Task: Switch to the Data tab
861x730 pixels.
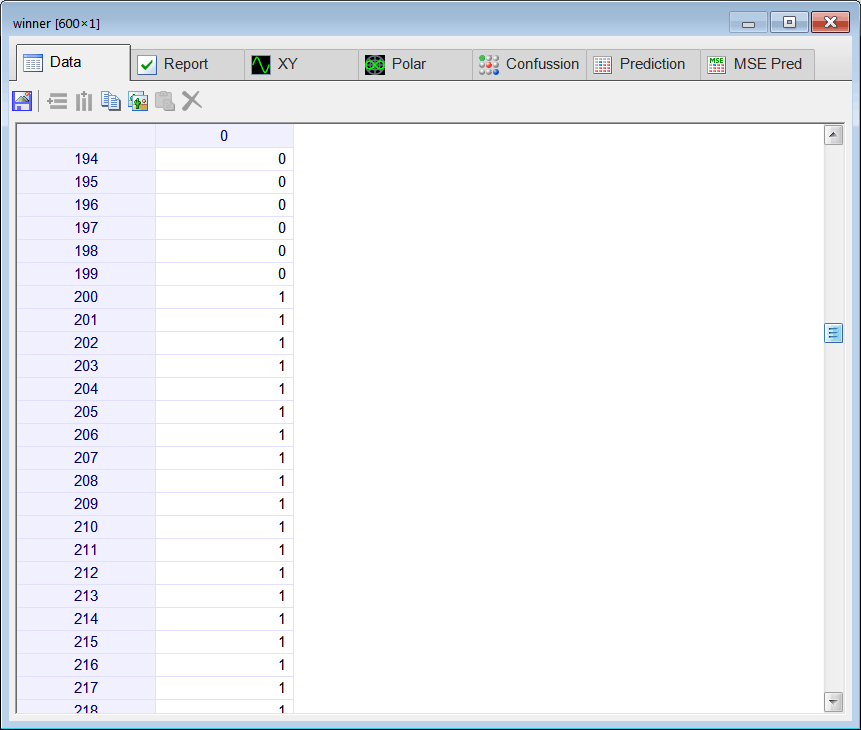Action: [x=73, y=63]
